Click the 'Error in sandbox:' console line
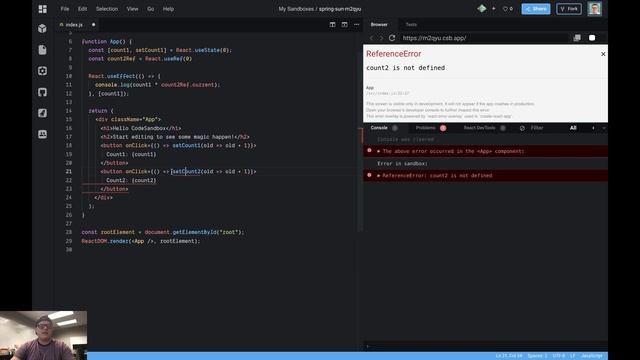Screen dimensions: 640x360 (x=402, y=163)
